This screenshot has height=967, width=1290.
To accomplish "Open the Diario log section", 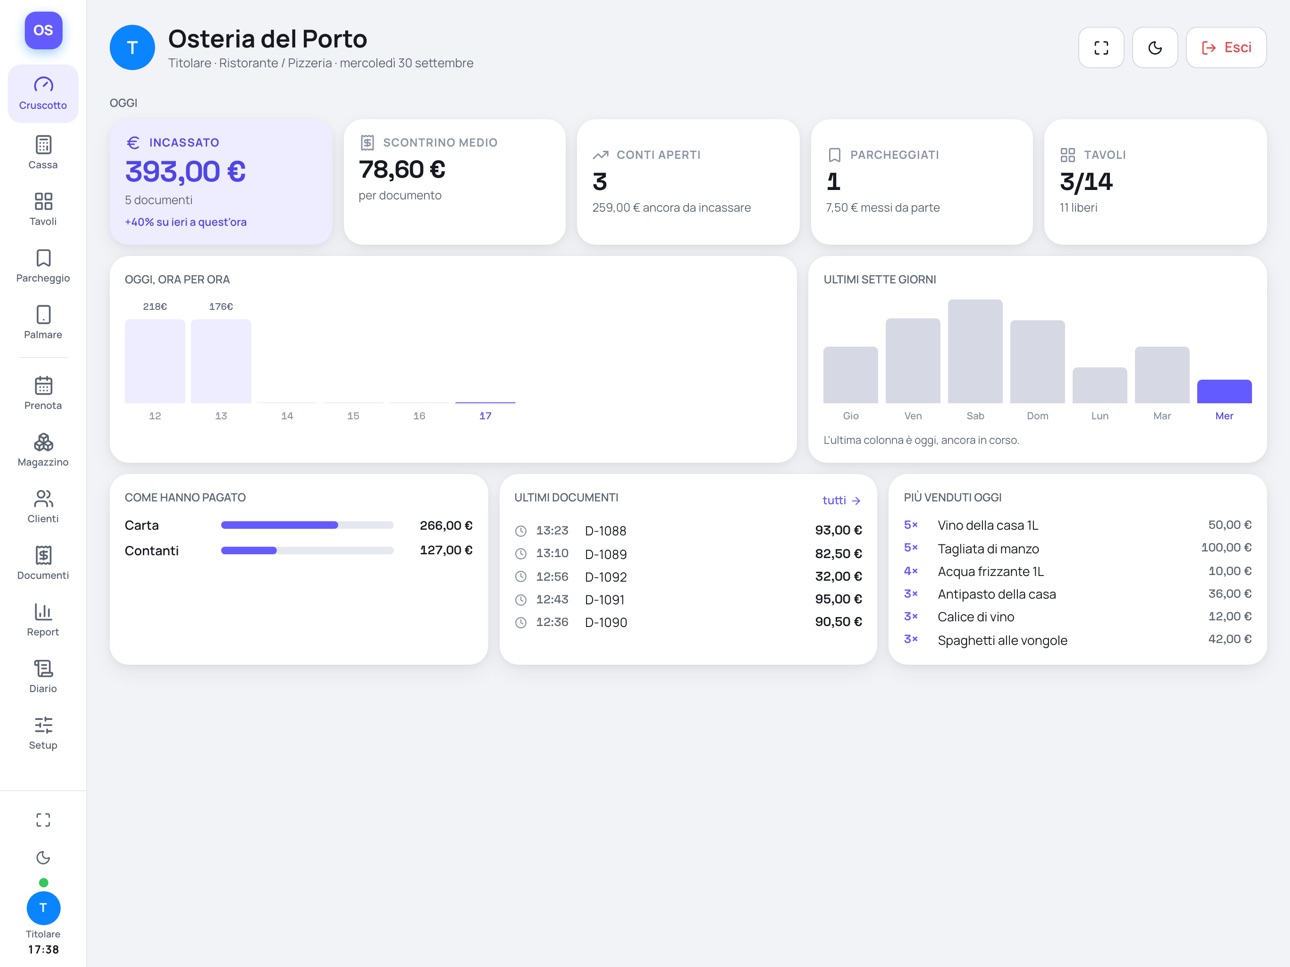I will (43, 676).
